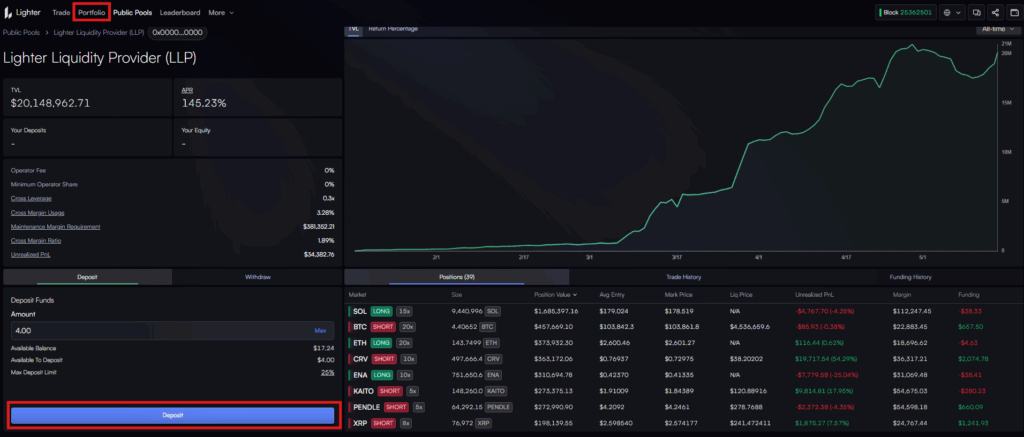Open the globe language selector
This screenshot has width=1024, height=437.
[x=952, y=12]
